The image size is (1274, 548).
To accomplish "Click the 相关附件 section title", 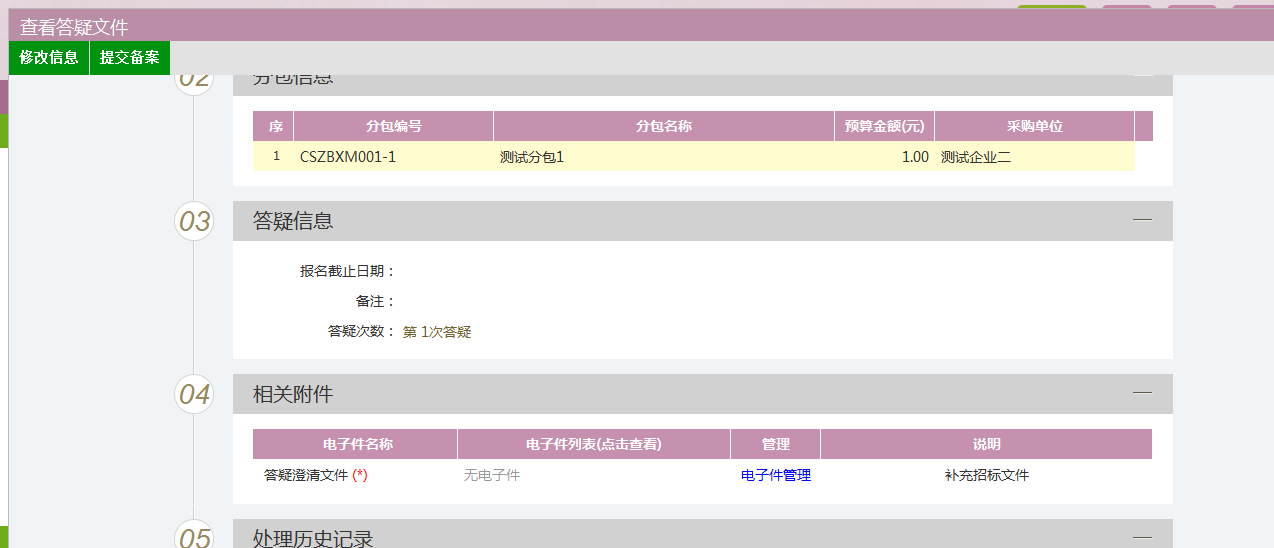I will [293, 395].
